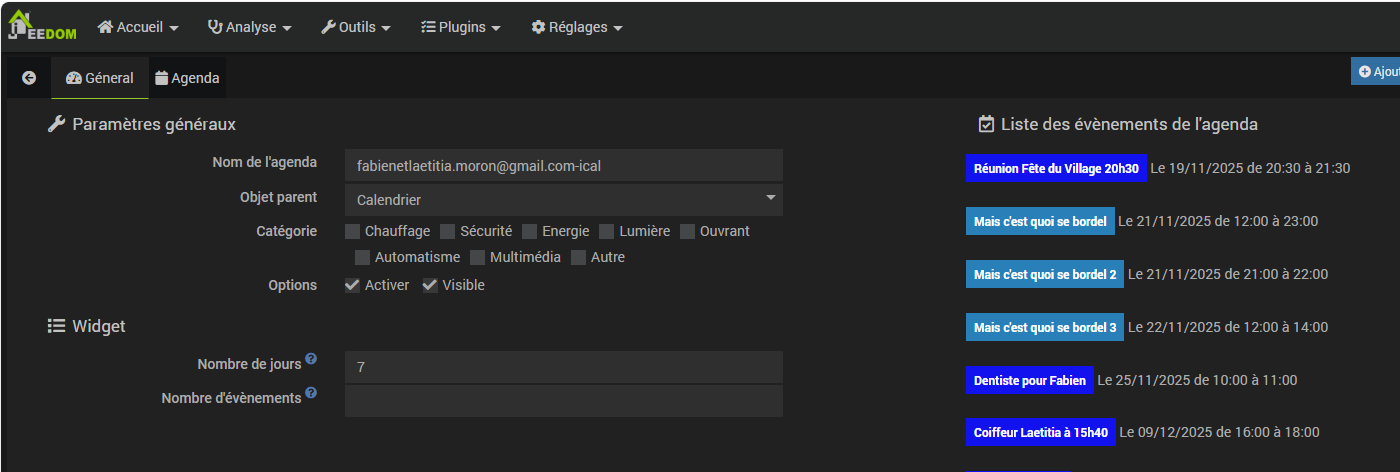The width and height of the screenshot is (1400, 472).
Task: Click the Liste des évènements de l'agenda heading
Action: point(1129,124)
